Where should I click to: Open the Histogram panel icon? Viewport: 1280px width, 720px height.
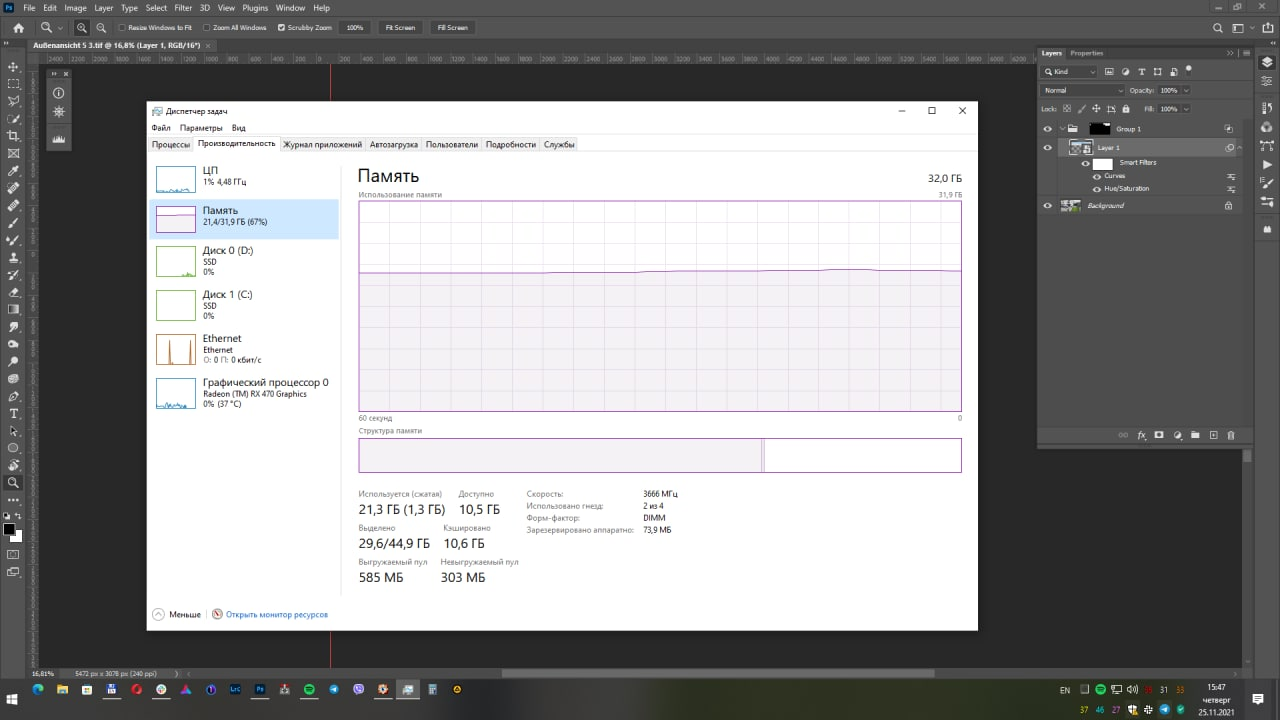[x=59, y=139]
